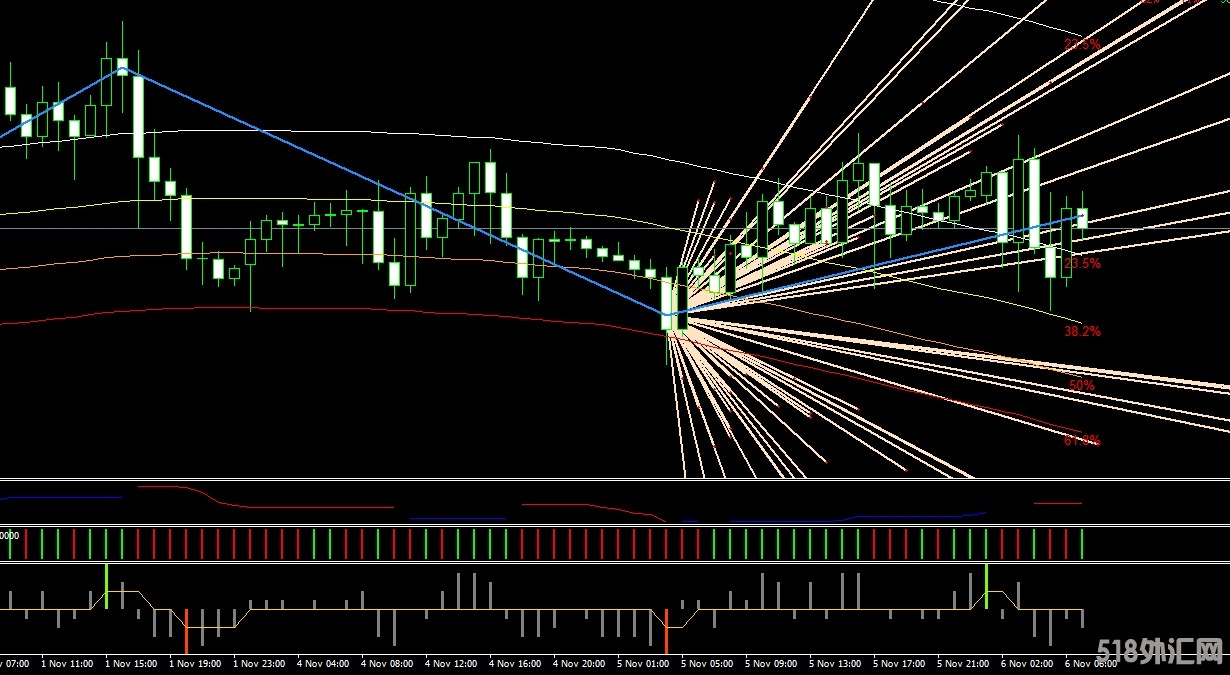1230x675 pixels.
Task: Click the 1 Nov 19:00 time label
Action: click(x=195, y=663)
